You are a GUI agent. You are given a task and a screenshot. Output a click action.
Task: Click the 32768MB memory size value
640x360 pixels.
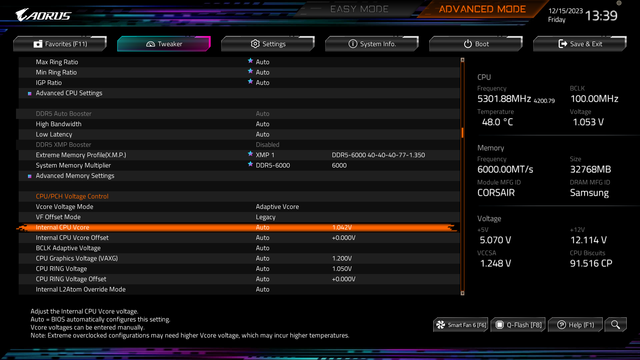(591, 169)
